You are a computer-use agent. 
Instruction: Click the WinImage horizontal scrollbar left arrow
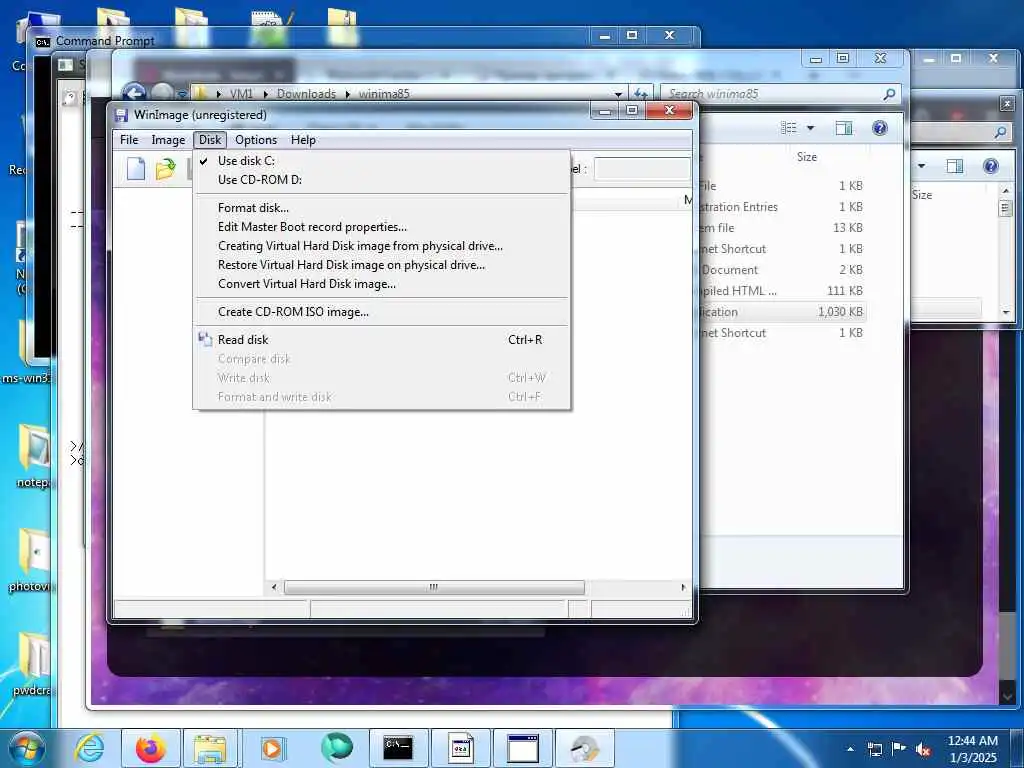(x=274, y=587)
